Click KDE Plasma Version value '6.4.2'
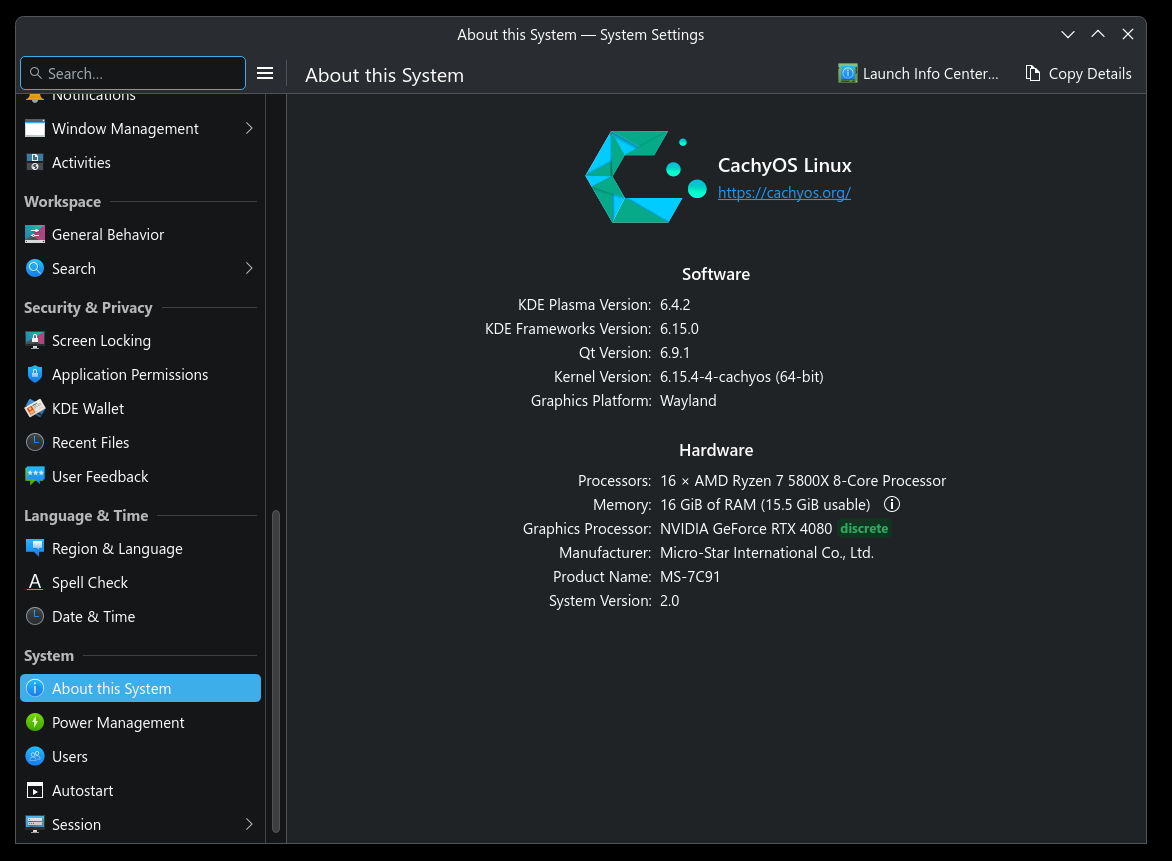Screen dimensions: 1172x861 pyautogui.click(x=675, y=305)
